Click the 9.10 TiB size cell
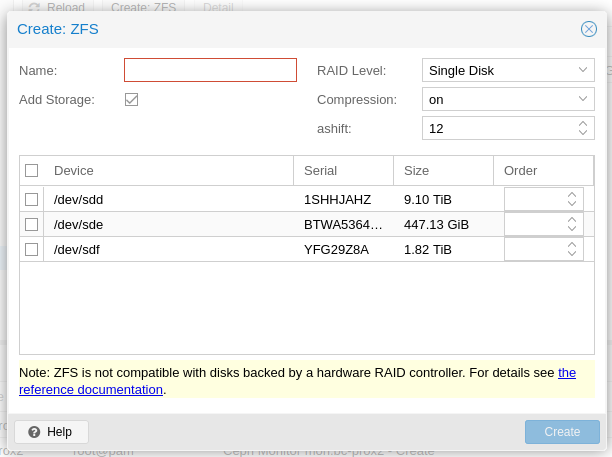612x457 pixels. click(x=428, y=199)
